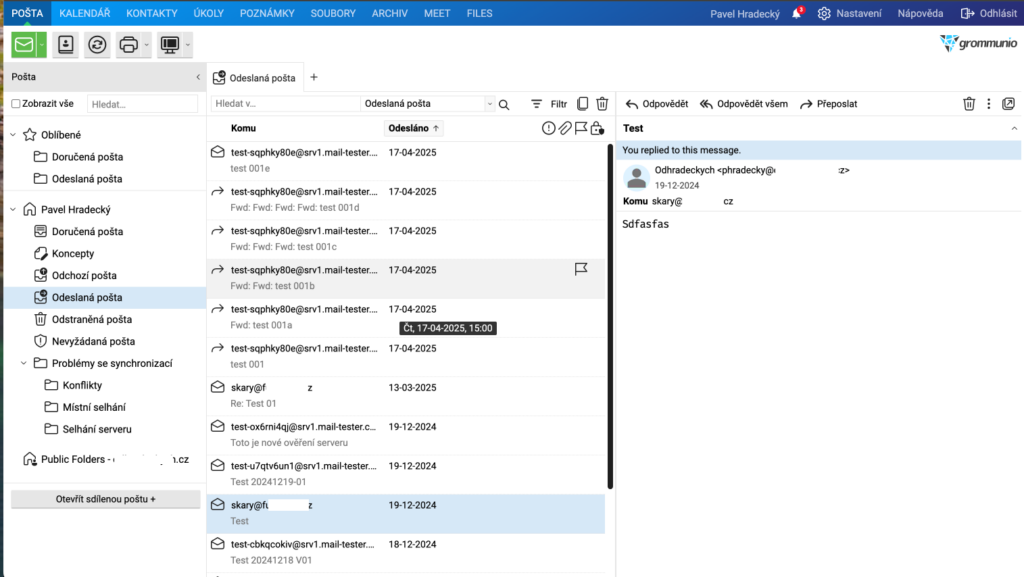Sort by the Odesláno column header
This screenshot has width=1024, height=577.
tap(413, 129)
